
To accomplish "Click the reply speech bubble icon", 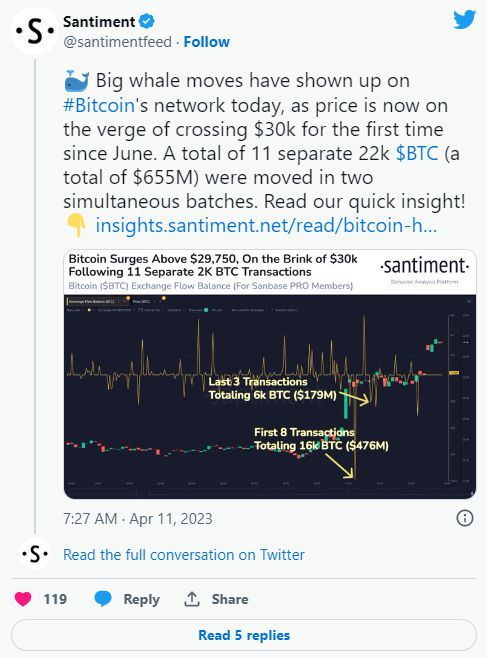I will pyautogui.click(x=103, y=599).
